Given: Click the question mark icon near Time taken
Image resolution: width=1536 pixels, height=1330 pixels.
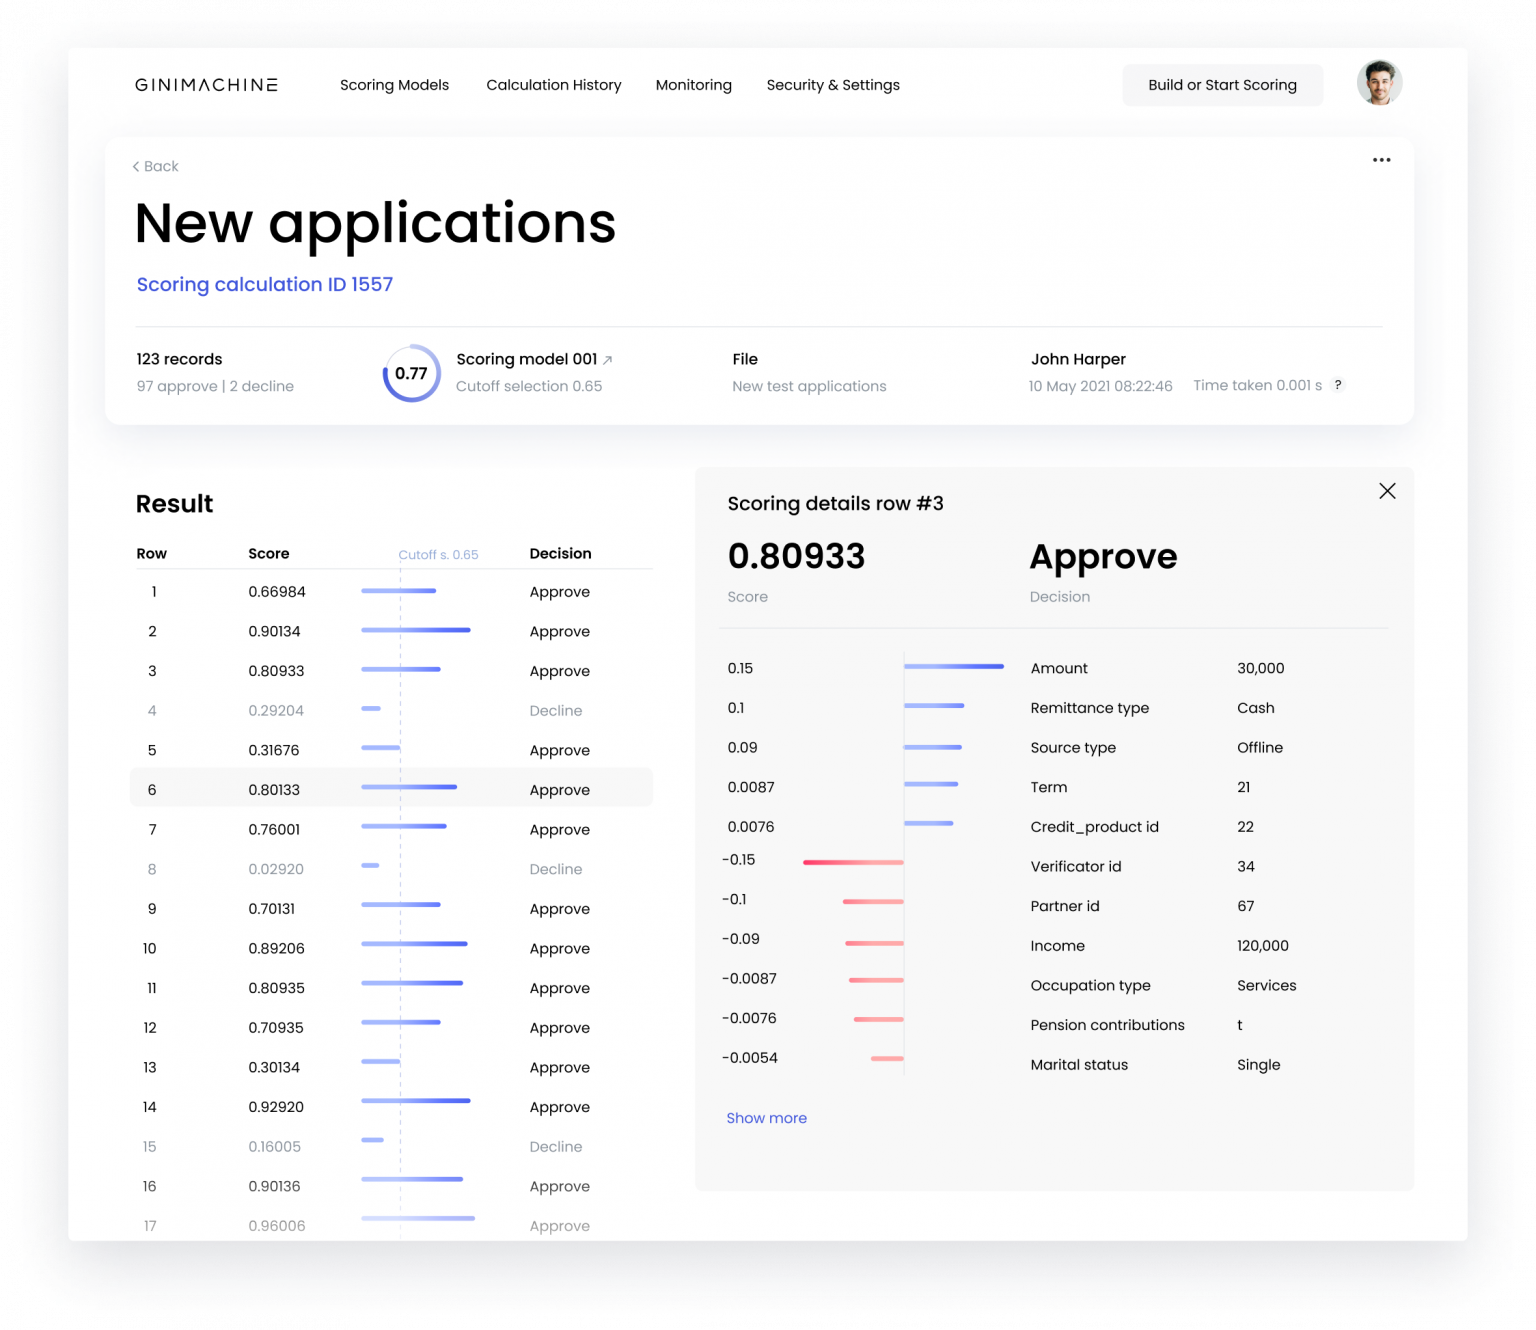Looking at the screenshot, I should click(1338, 385).
